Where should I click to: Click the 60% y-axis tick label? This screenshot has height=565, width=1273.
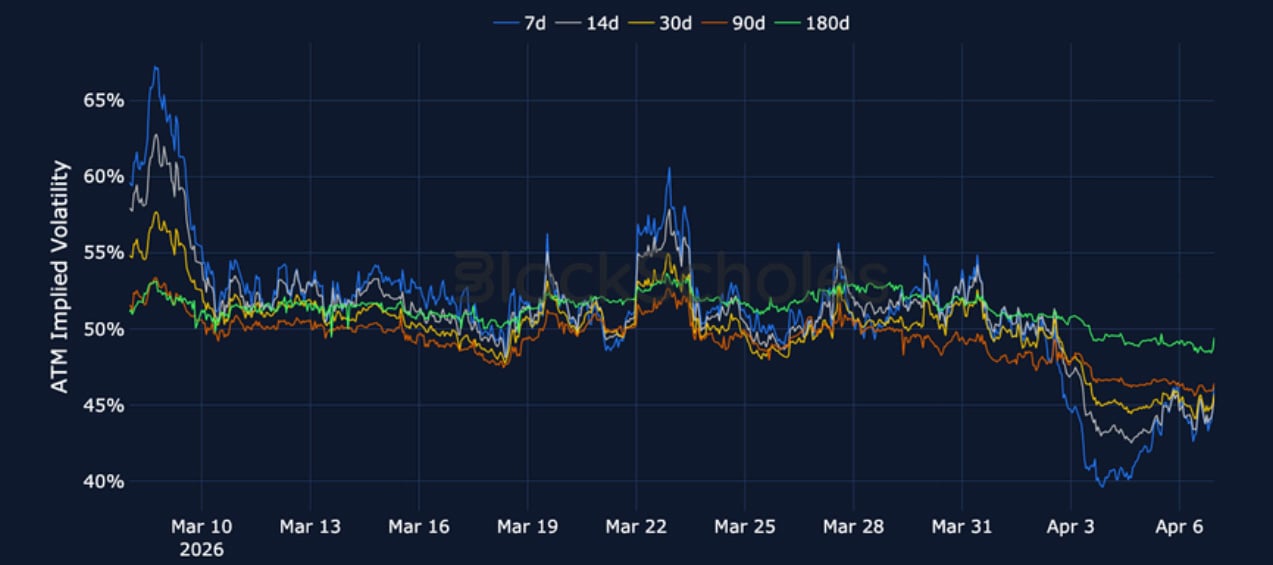tap(103, 177)
